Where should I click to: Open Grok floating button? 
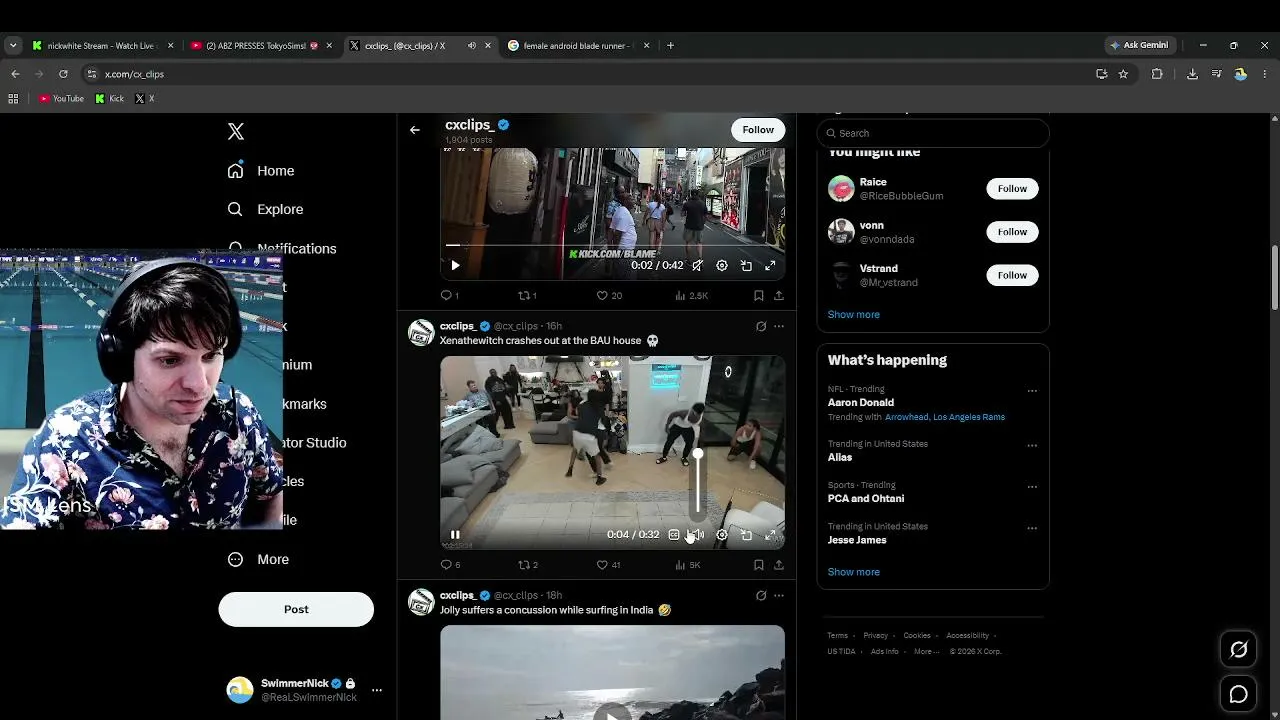coord(1238,650)
